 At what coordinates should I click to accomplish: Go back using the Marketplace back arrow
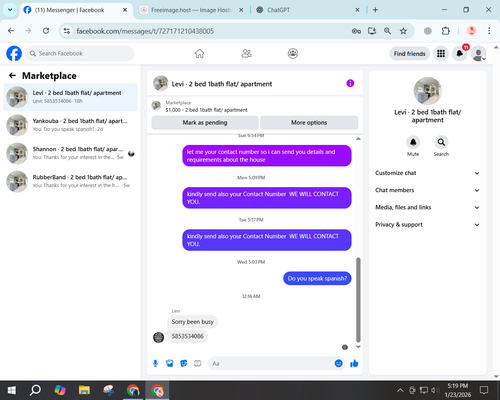[12, 76]
